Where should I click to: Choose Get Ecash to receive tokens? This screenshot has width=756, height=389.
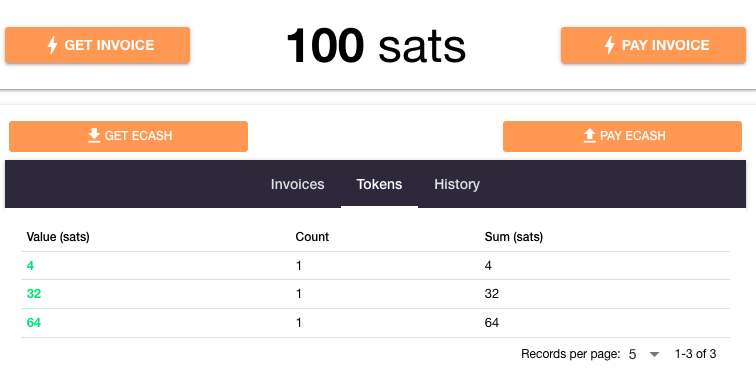coord(128,136)
